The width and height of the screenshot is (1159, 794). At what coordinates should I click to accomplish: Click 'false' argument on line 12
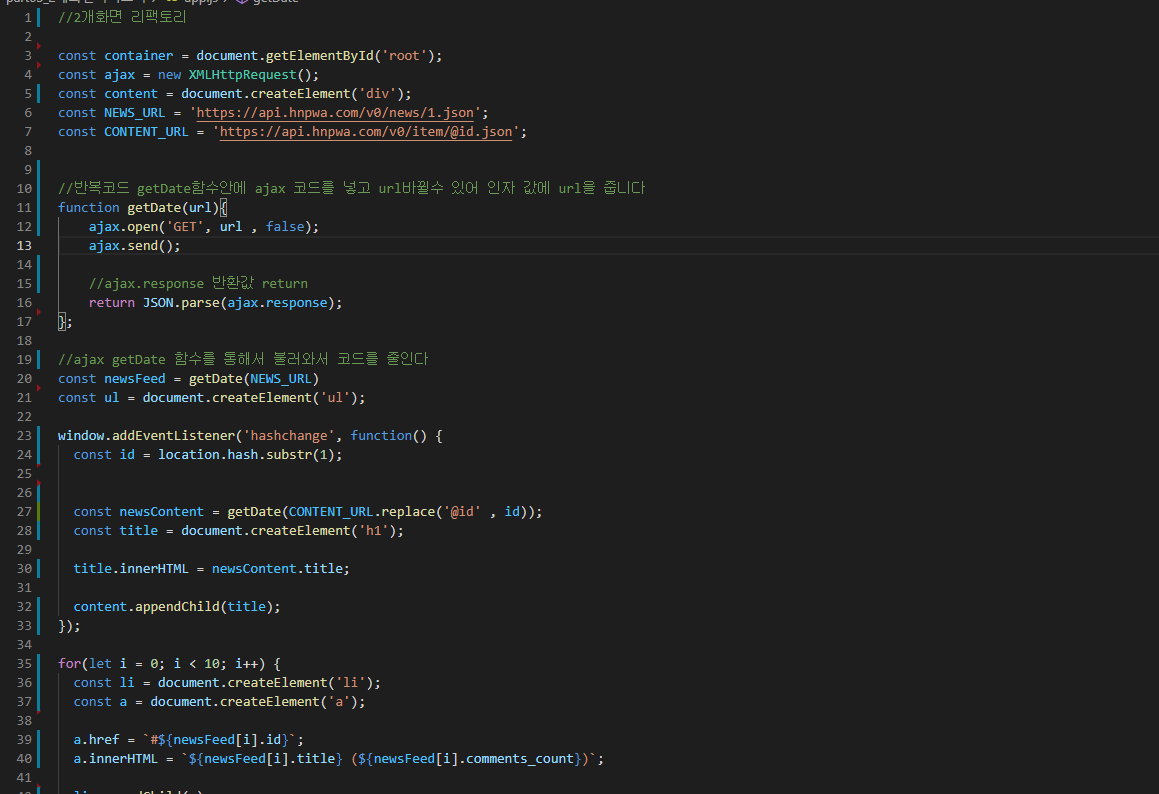(285, 227)
